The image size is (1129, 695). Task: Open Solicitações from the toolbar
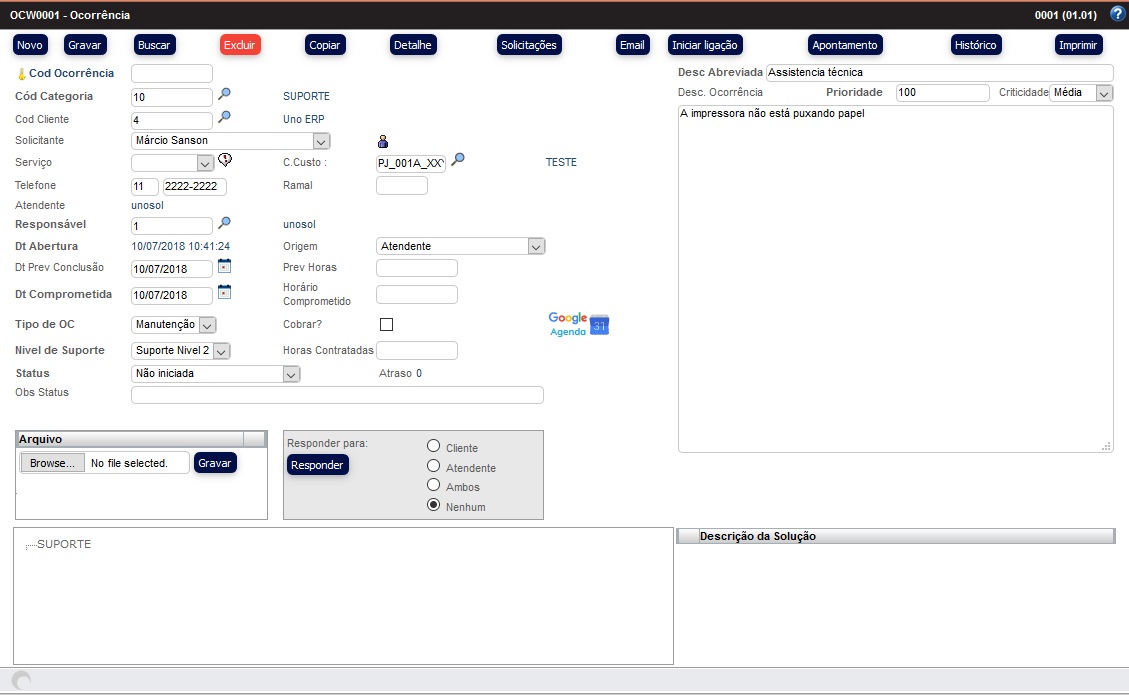(529, 45)
